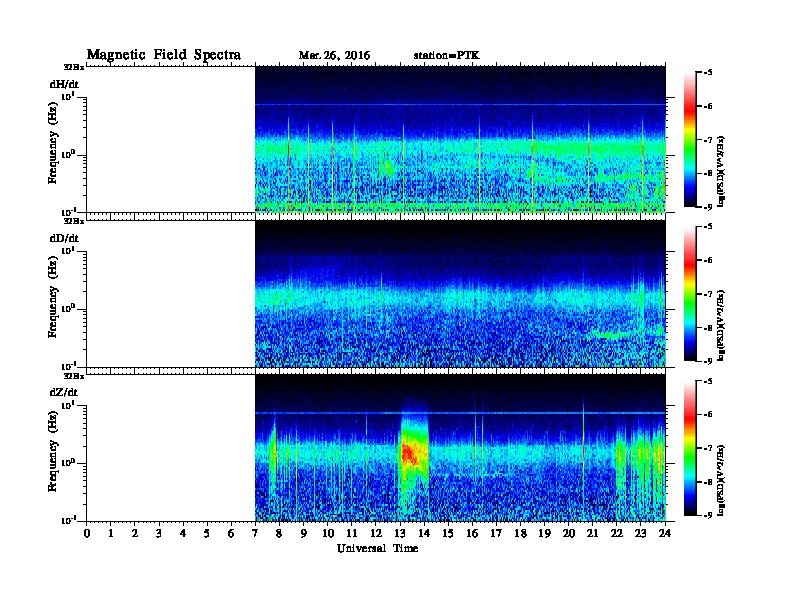792x612 pixels.
Task: Click the "-9" value on dZ/dt color scale
Action: coord(708,515)
